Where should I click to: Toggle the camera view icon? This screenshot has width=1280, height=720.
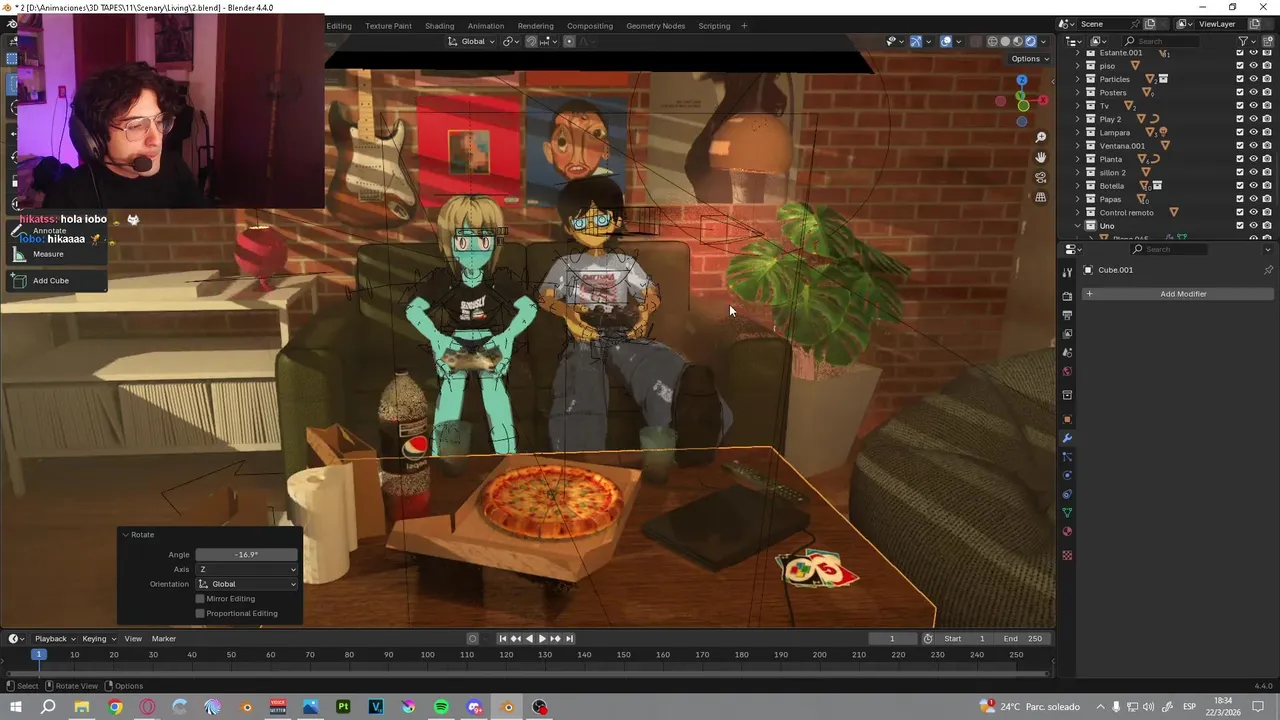[x=1041, y=178]
